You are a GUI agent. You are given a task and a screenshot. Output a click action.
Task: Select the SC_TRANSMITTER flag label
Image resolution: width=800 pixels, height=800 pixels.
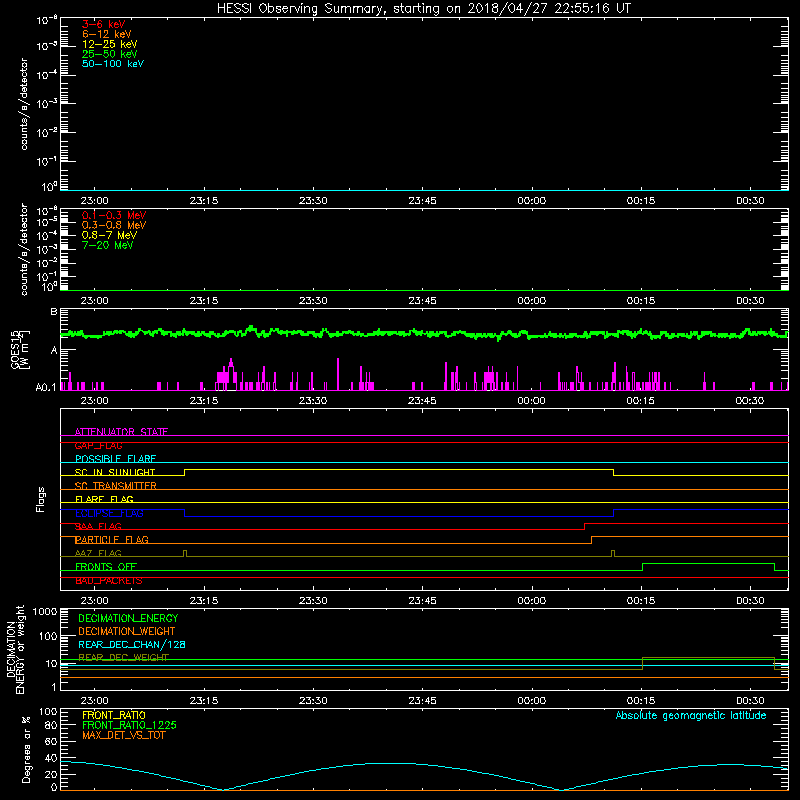click(x=115, y=486)
